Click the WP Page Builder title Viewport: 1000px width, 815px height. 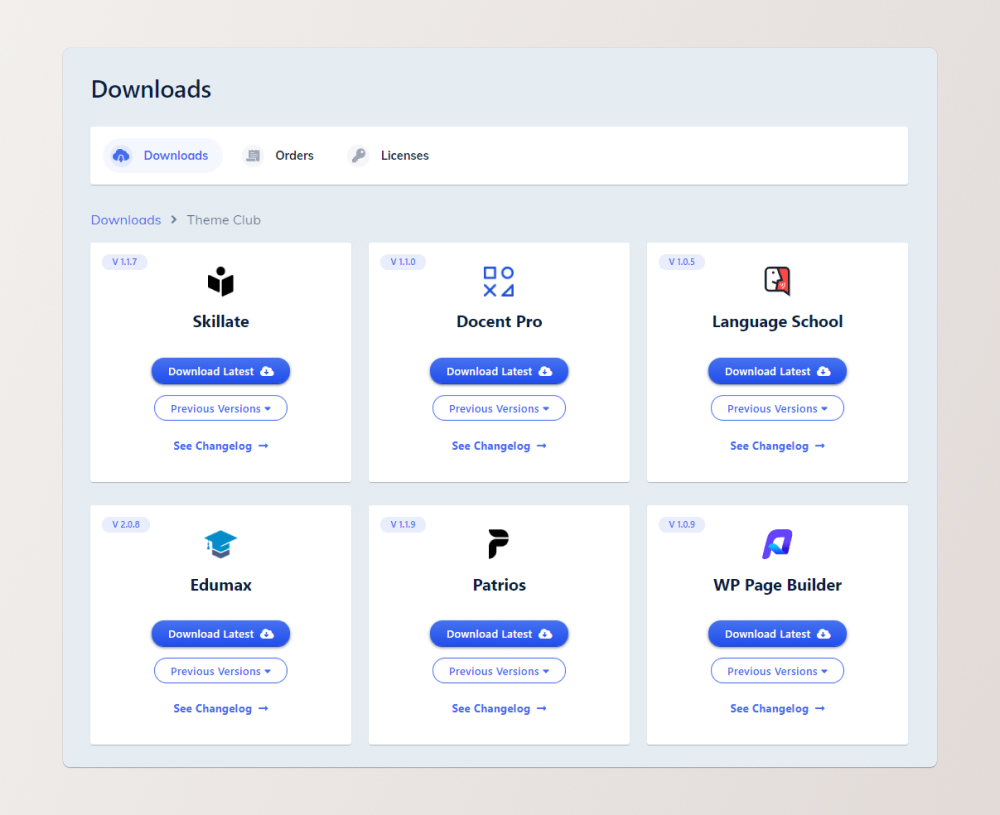click(x=777, y=585)
